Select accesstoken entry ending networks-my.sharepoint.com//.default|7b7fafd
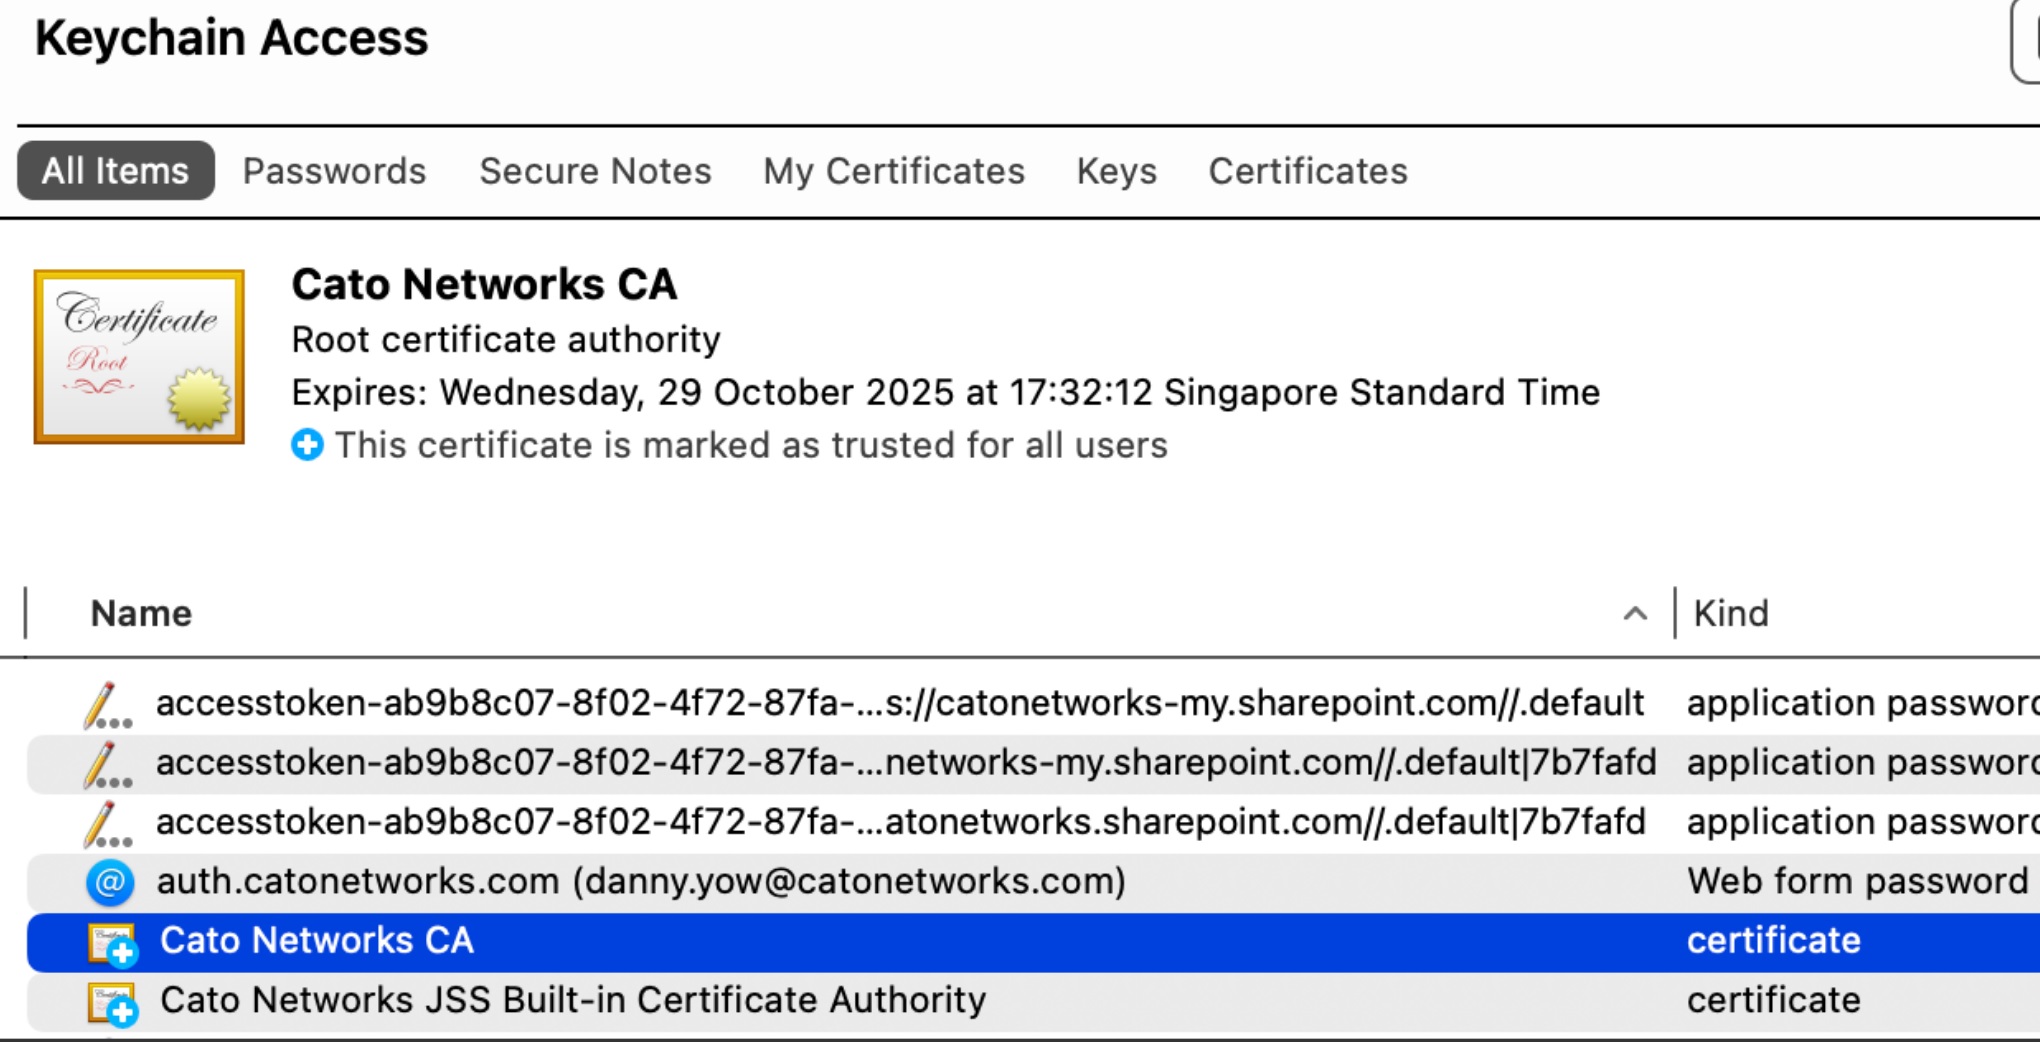Screen dimensions: 2040x1042 (x=906, y=762)
